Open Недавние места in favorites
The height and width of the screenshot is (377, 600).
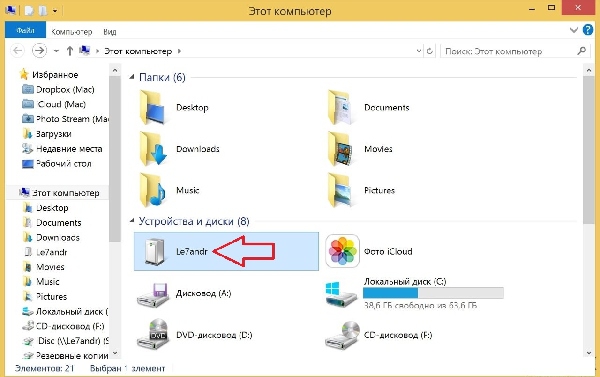click(x=62, y=149)
